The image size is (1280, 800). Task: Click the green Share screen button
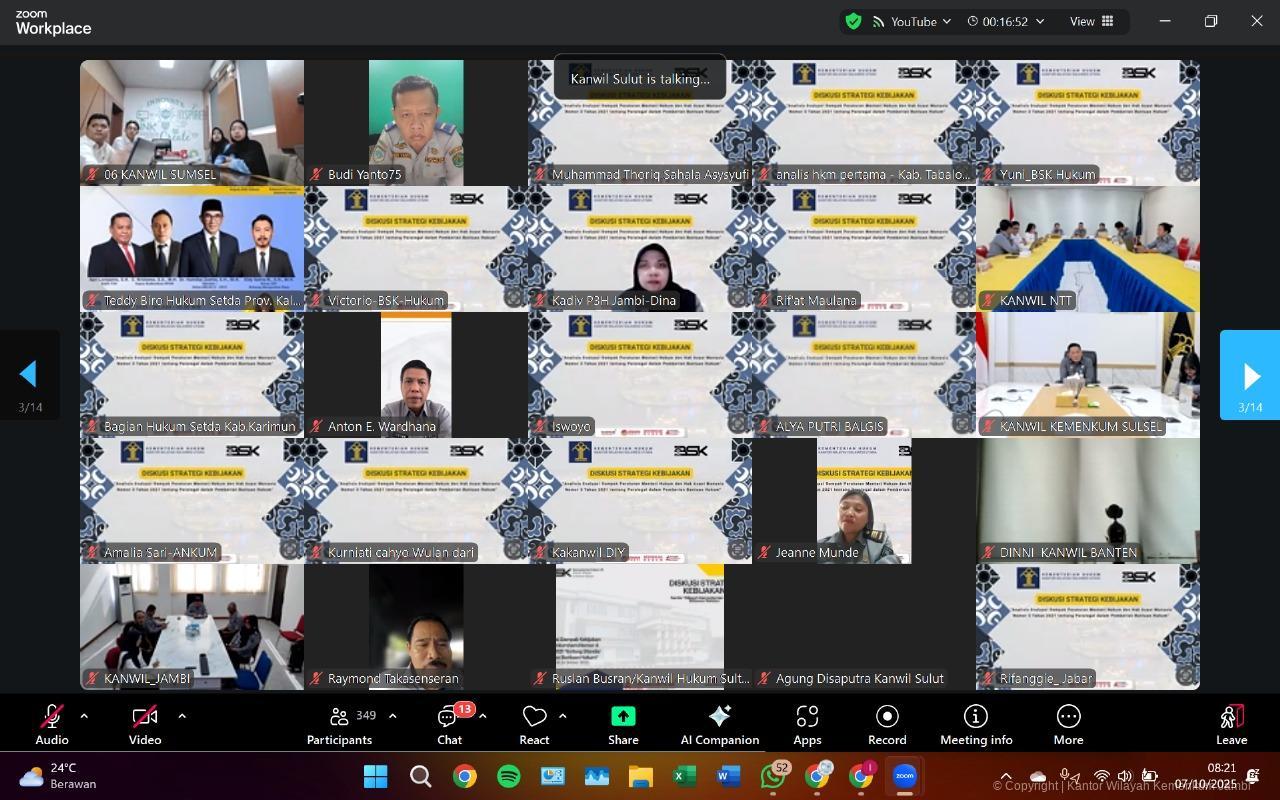pos(622,726)
